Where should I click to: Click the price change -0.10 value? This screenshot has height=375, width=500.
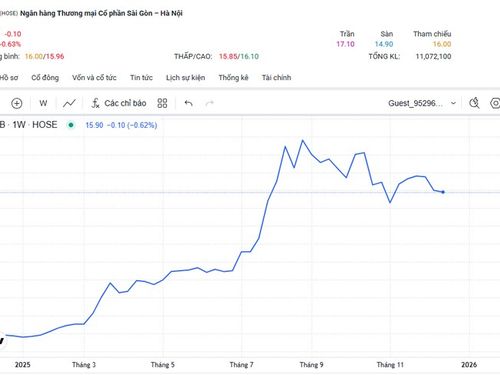point(13,34)
